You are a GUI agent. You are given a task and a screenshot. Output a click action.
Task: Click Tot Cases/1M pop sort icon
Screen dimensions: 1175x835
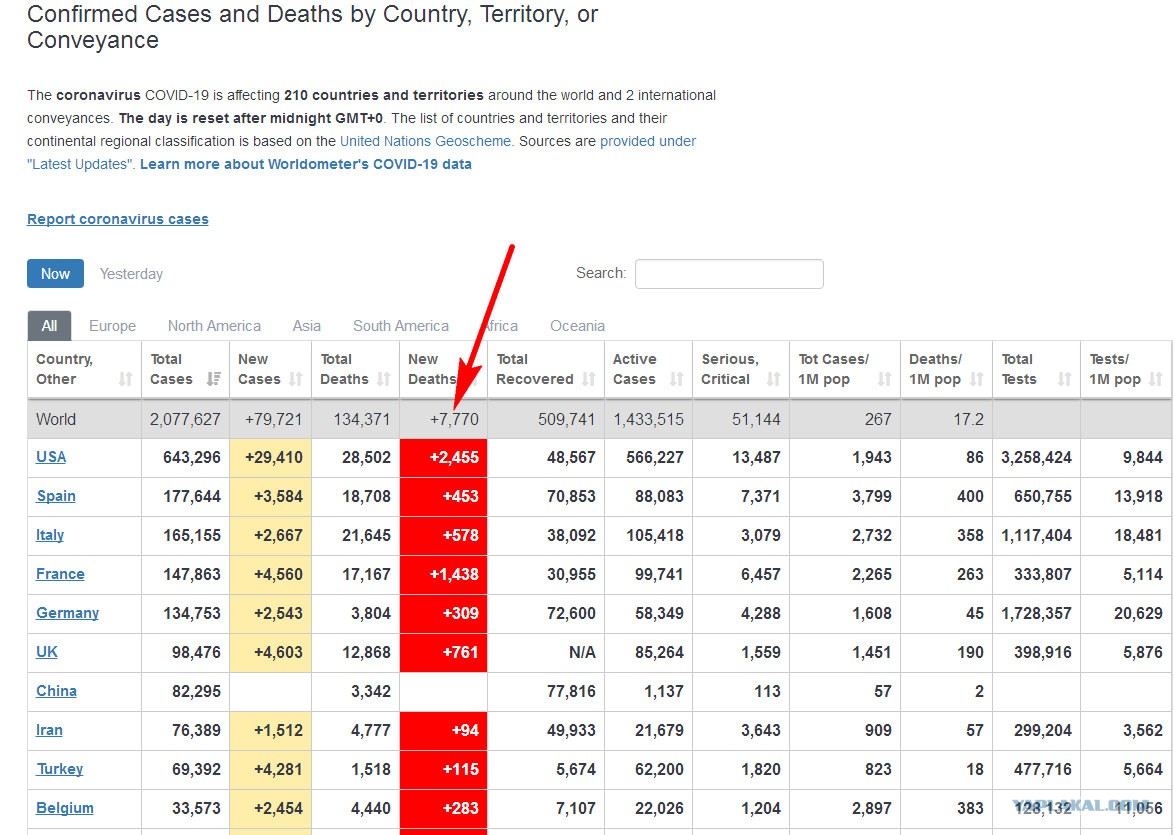coord(884,379)
